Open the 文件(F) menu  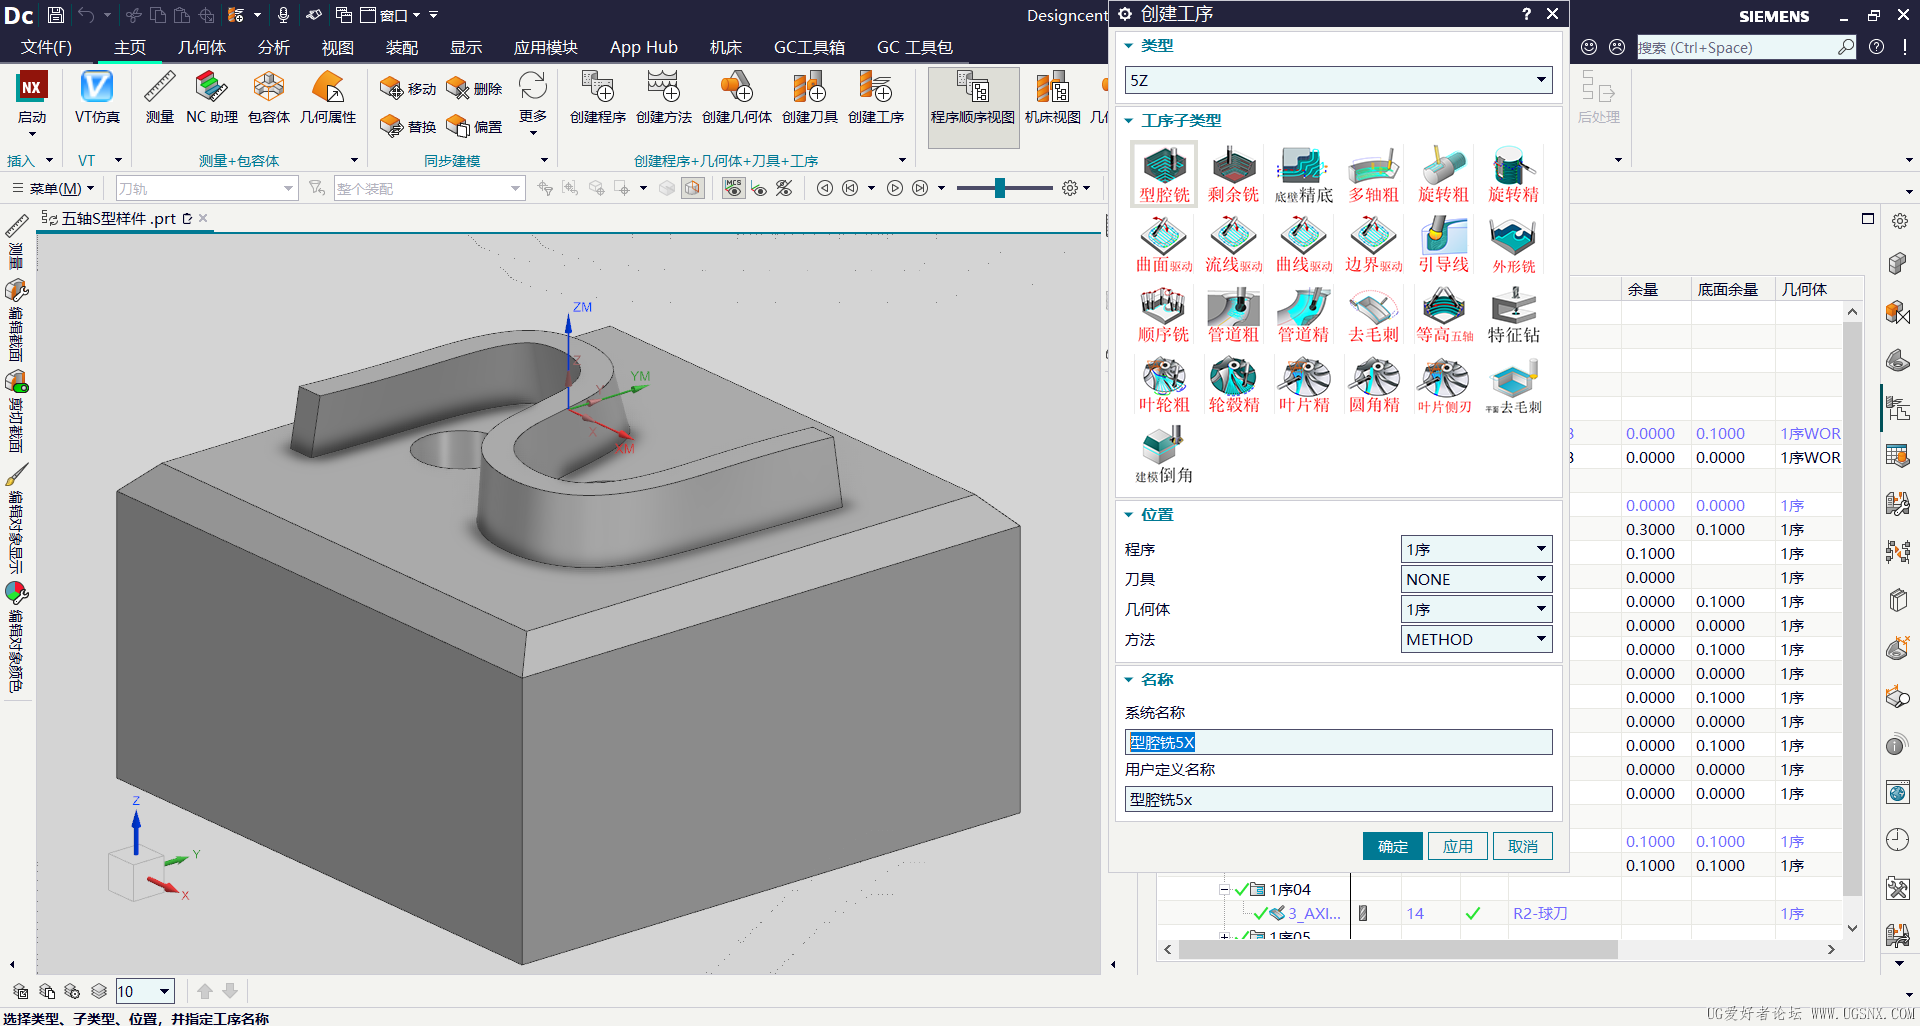pyautogui.click(x=46, y=47)
